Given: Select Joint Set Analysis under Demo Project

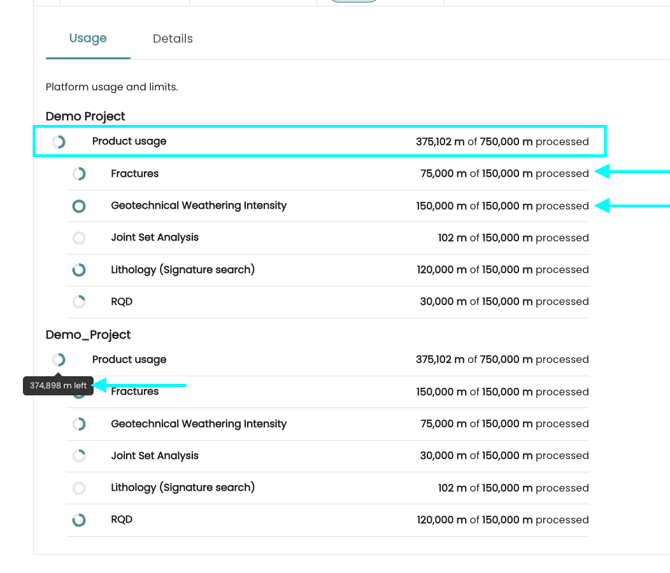Looking at the screenshot, I should [x=155, y=238].
